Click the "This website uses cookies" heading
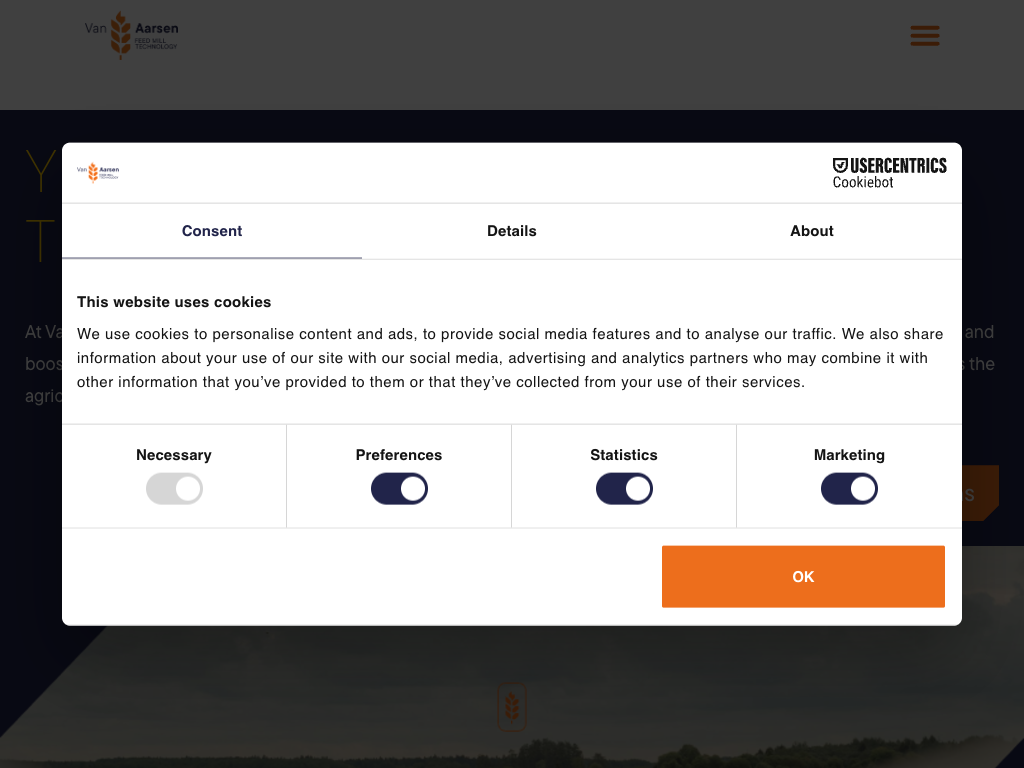This screenshot has width=1024, height=768. pyautogui.click(x=174, y=302)
